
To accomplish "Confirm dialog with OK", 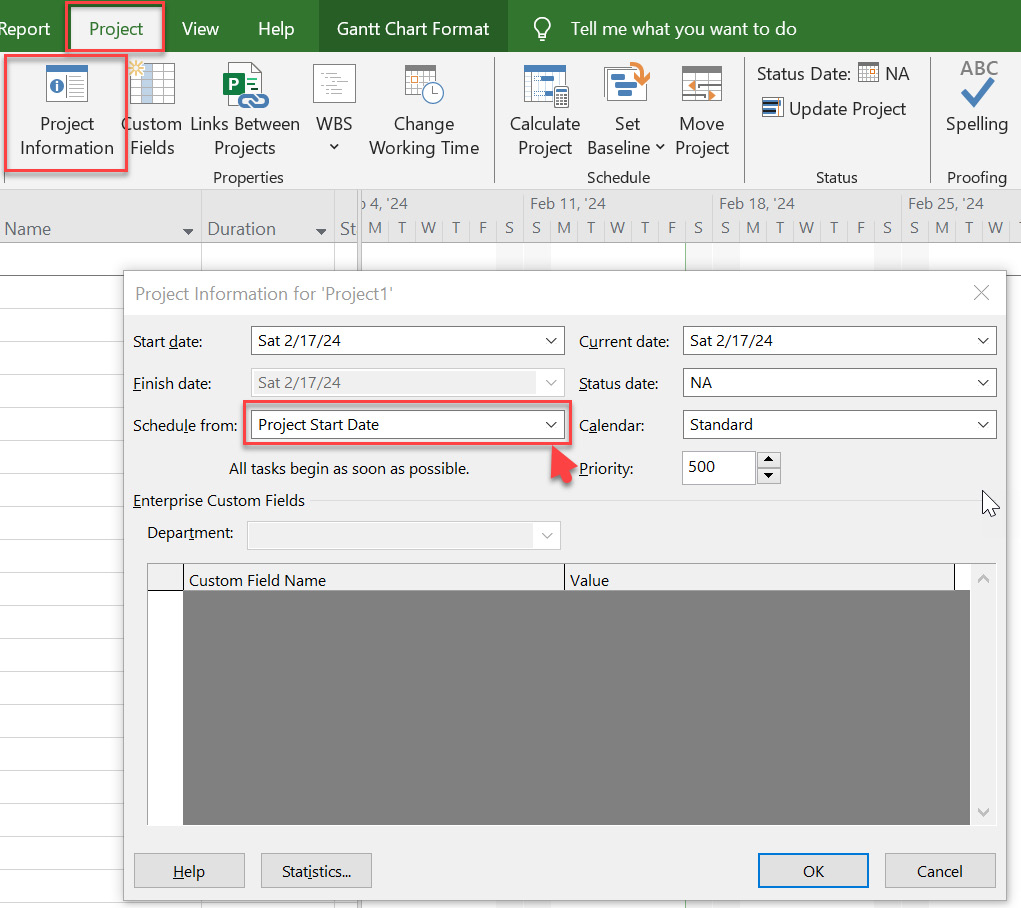I will coord(813,871).
